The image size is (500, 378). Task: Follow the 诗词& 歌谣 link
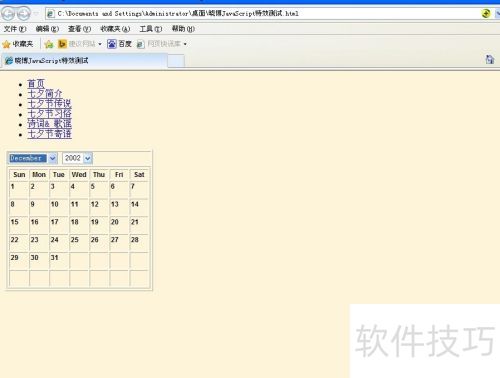[49, 124]
